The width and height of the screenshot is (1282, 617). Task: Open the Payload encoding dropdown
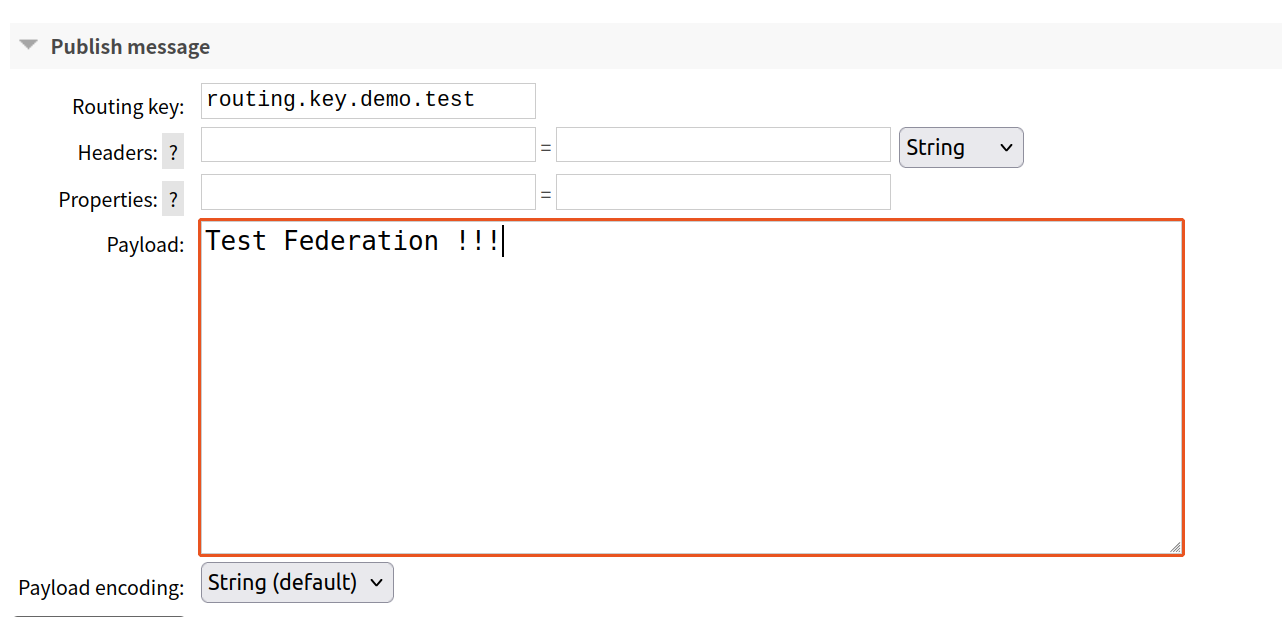(x=297, y=583)
